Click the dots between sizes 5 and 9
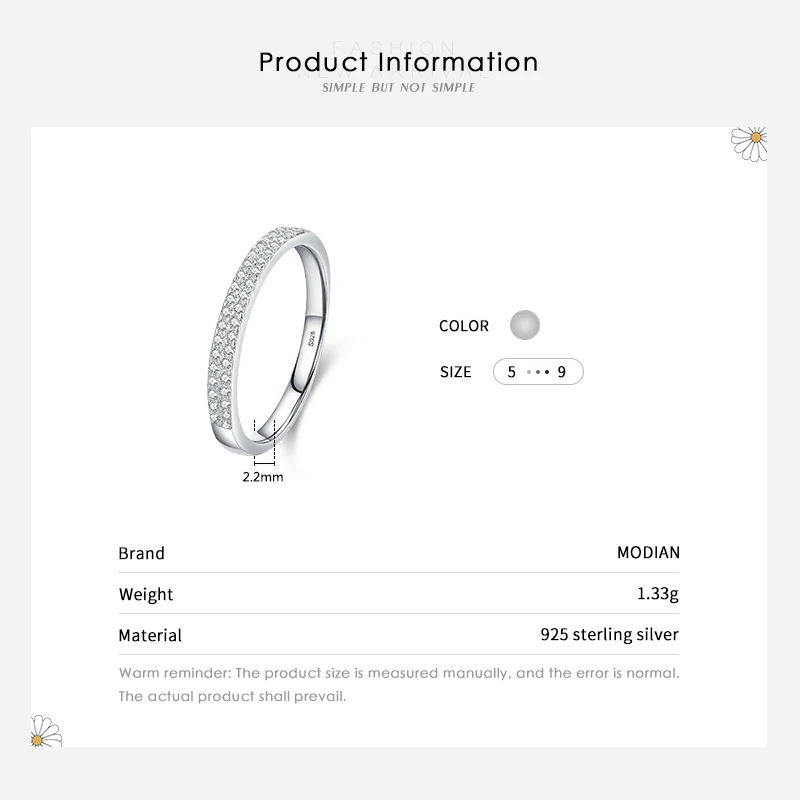The width and height of the screenshot is (800, 800). (538, 372)
